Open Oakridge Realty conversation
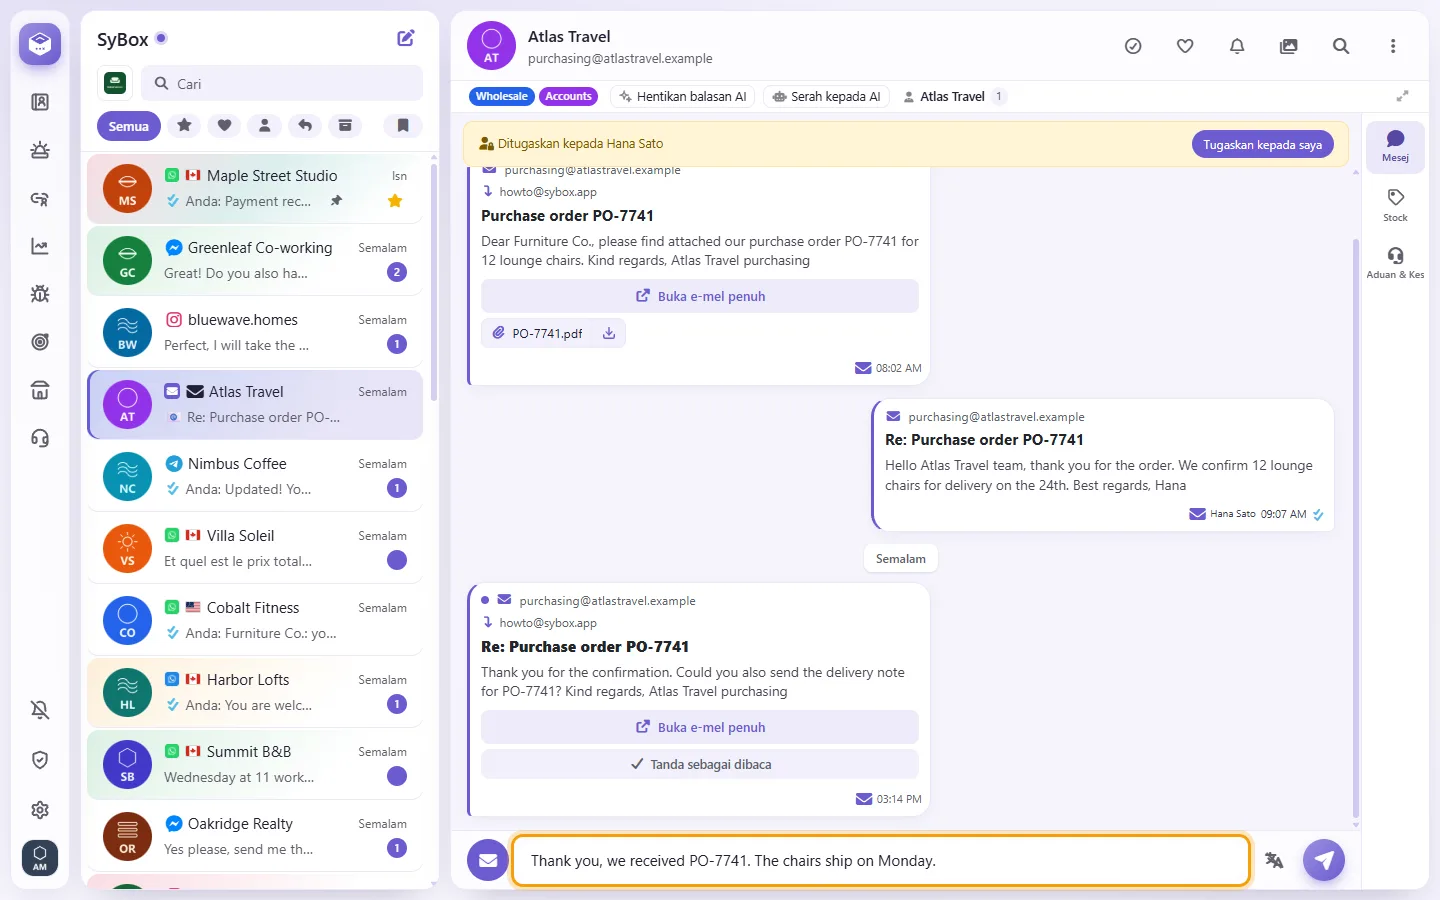Screen dimensions: 1440x900 coord(255,836)
